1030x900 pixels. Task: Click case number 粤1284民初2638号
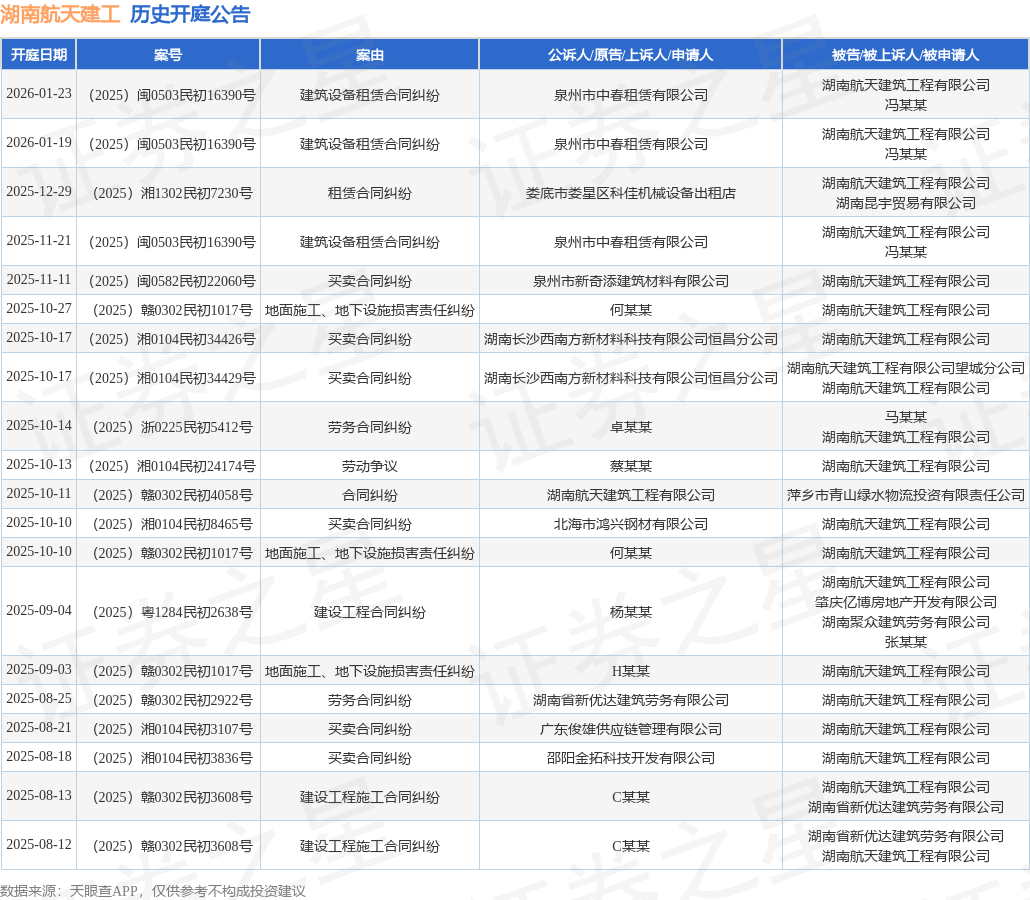coord(172,612)
